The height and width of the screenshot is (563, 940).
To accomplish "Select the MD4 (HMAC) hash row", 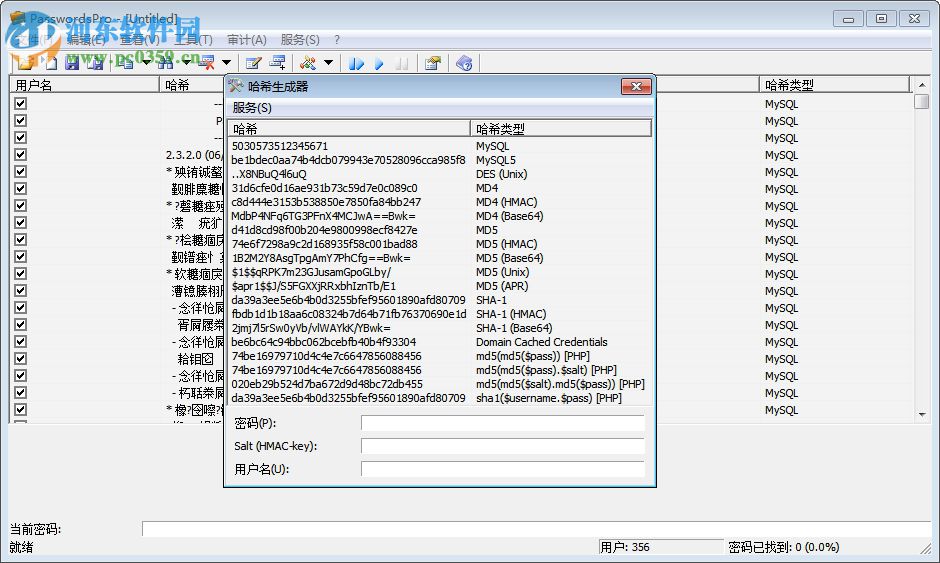I will pos(439,202).
